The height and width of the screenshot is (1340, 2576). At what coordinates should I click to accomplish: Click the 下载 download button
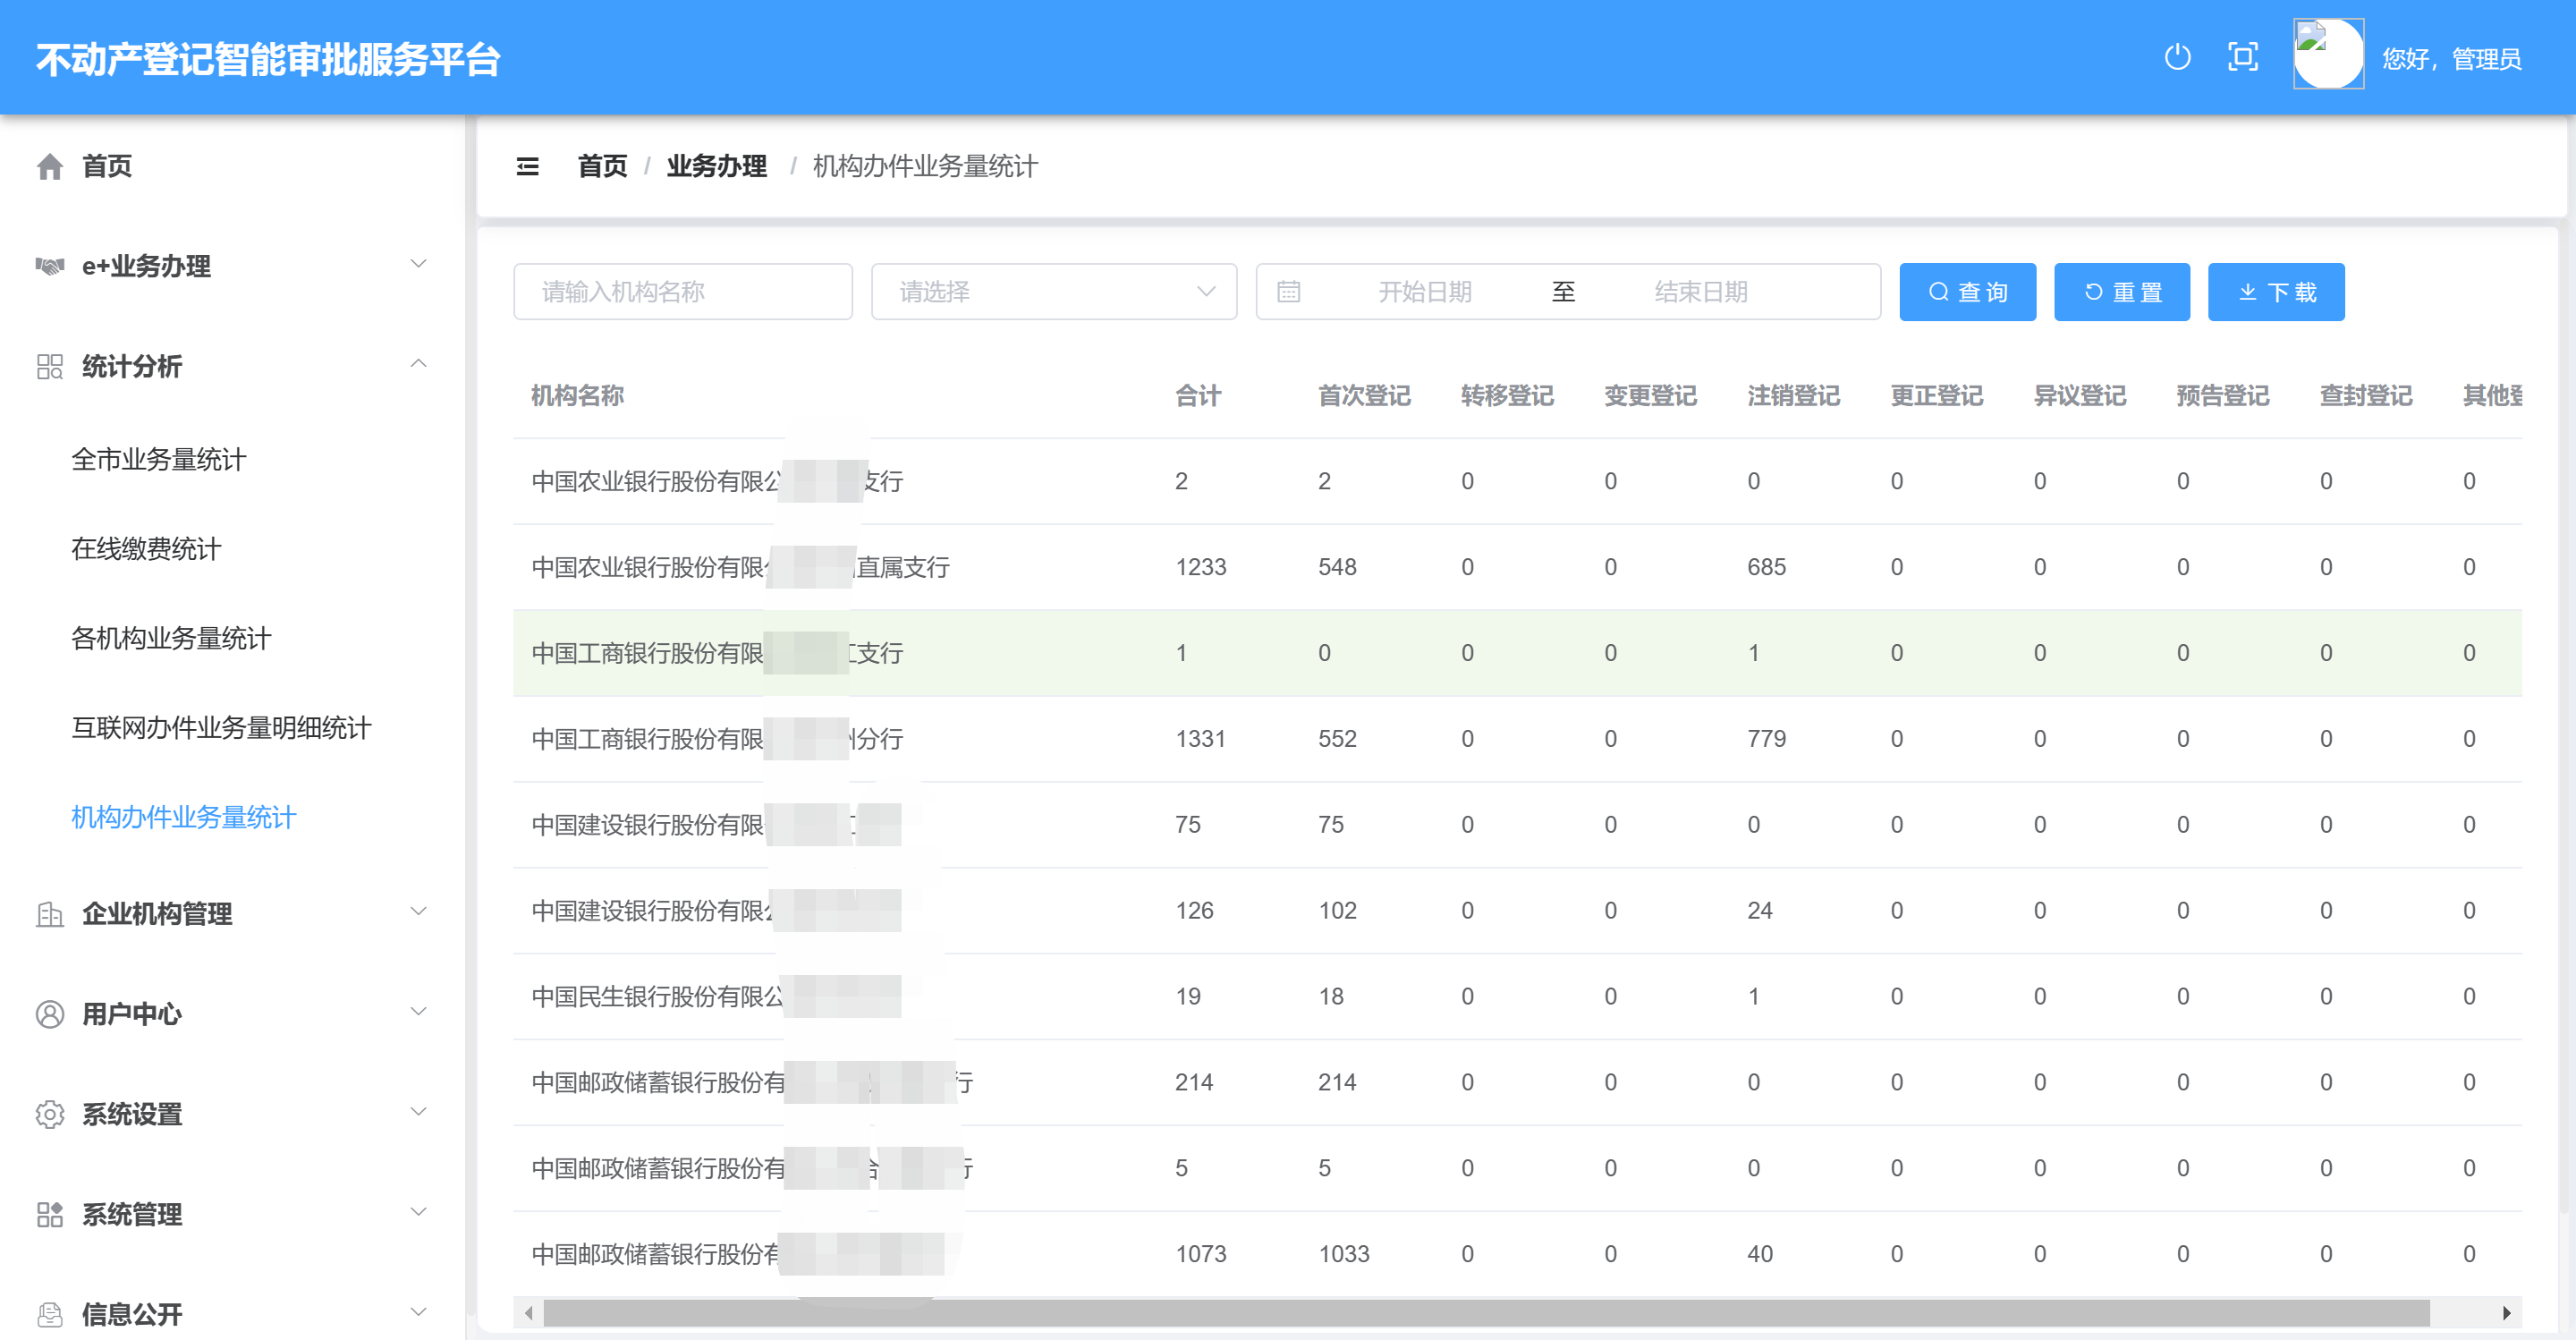click(x=2276, y=292)
